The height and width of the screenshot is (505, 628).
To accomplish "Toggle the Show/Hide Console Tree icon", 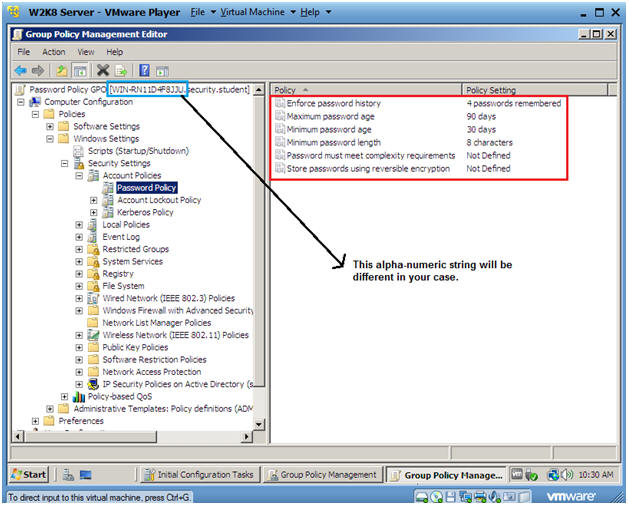I will point(80,71).
